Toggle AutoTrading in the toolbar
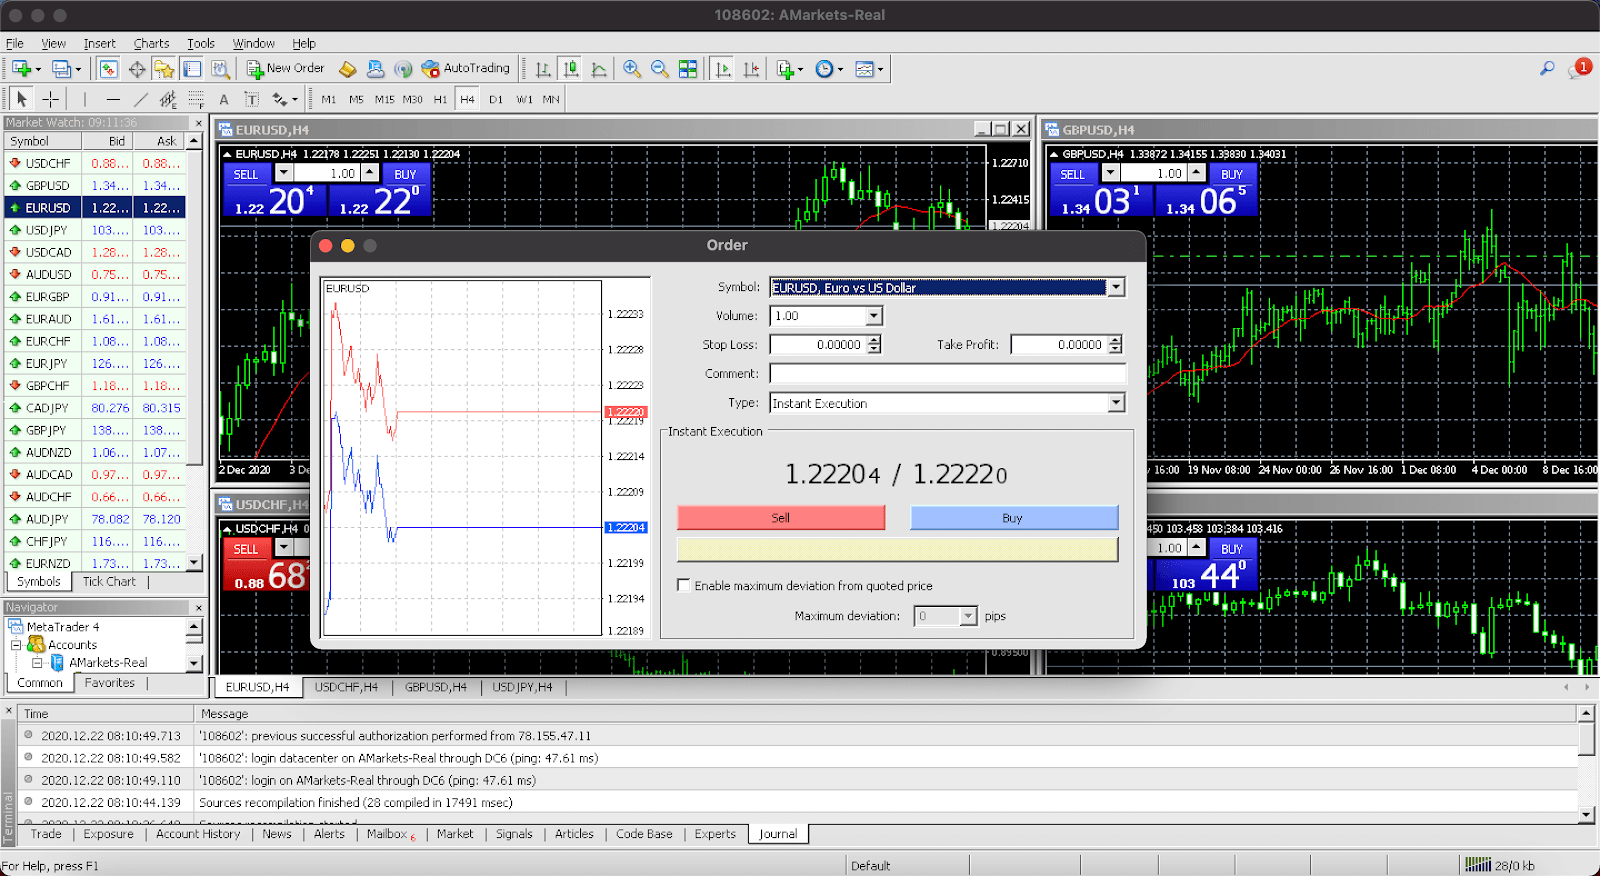 pos(466,69)
